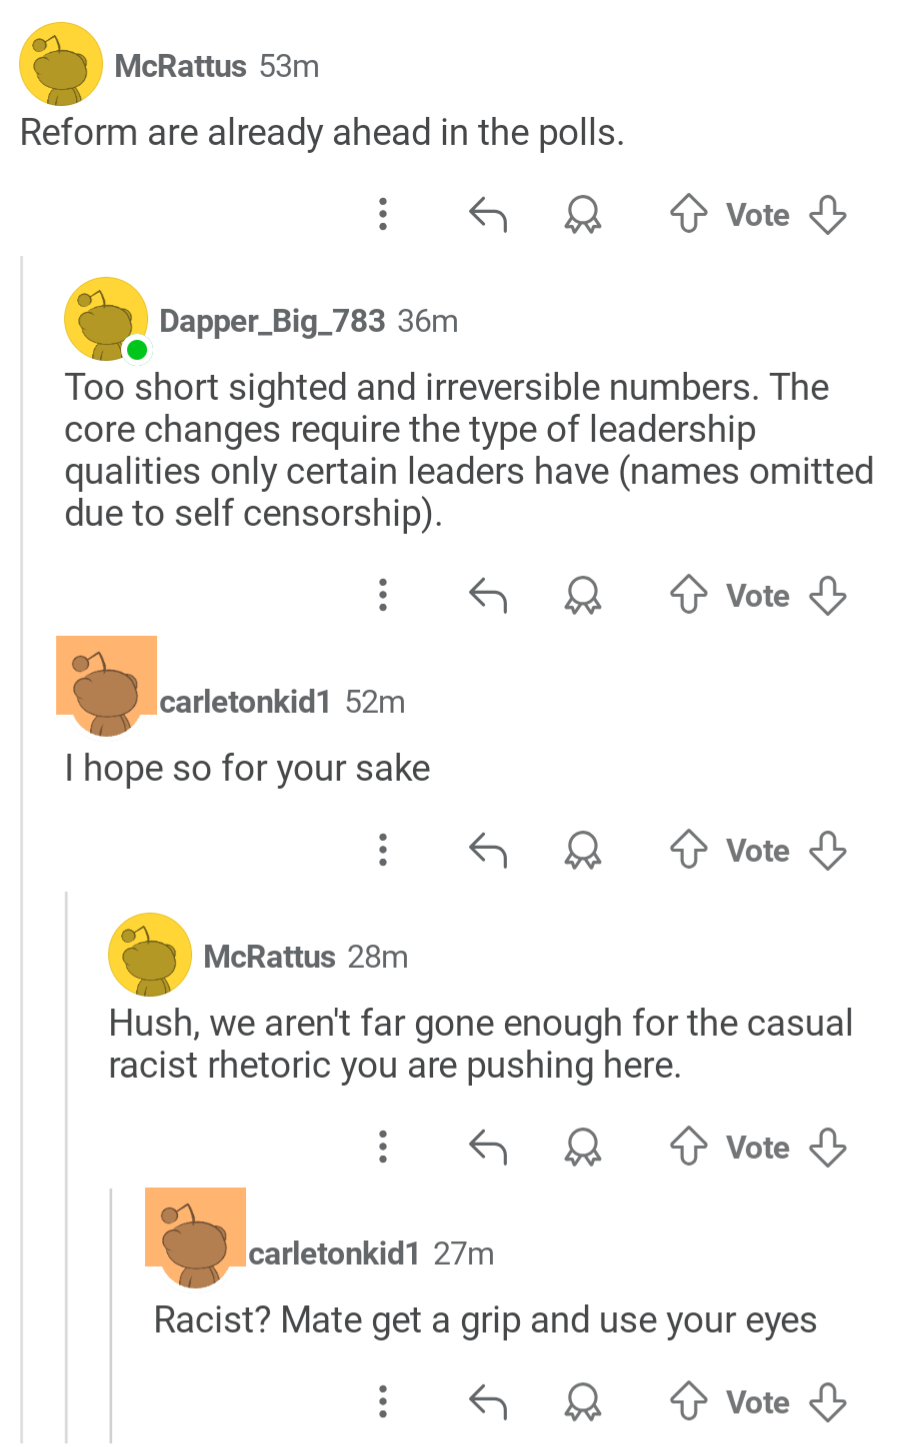Downvote carletonkid1's 'I hope so' comment

[827, 850]
